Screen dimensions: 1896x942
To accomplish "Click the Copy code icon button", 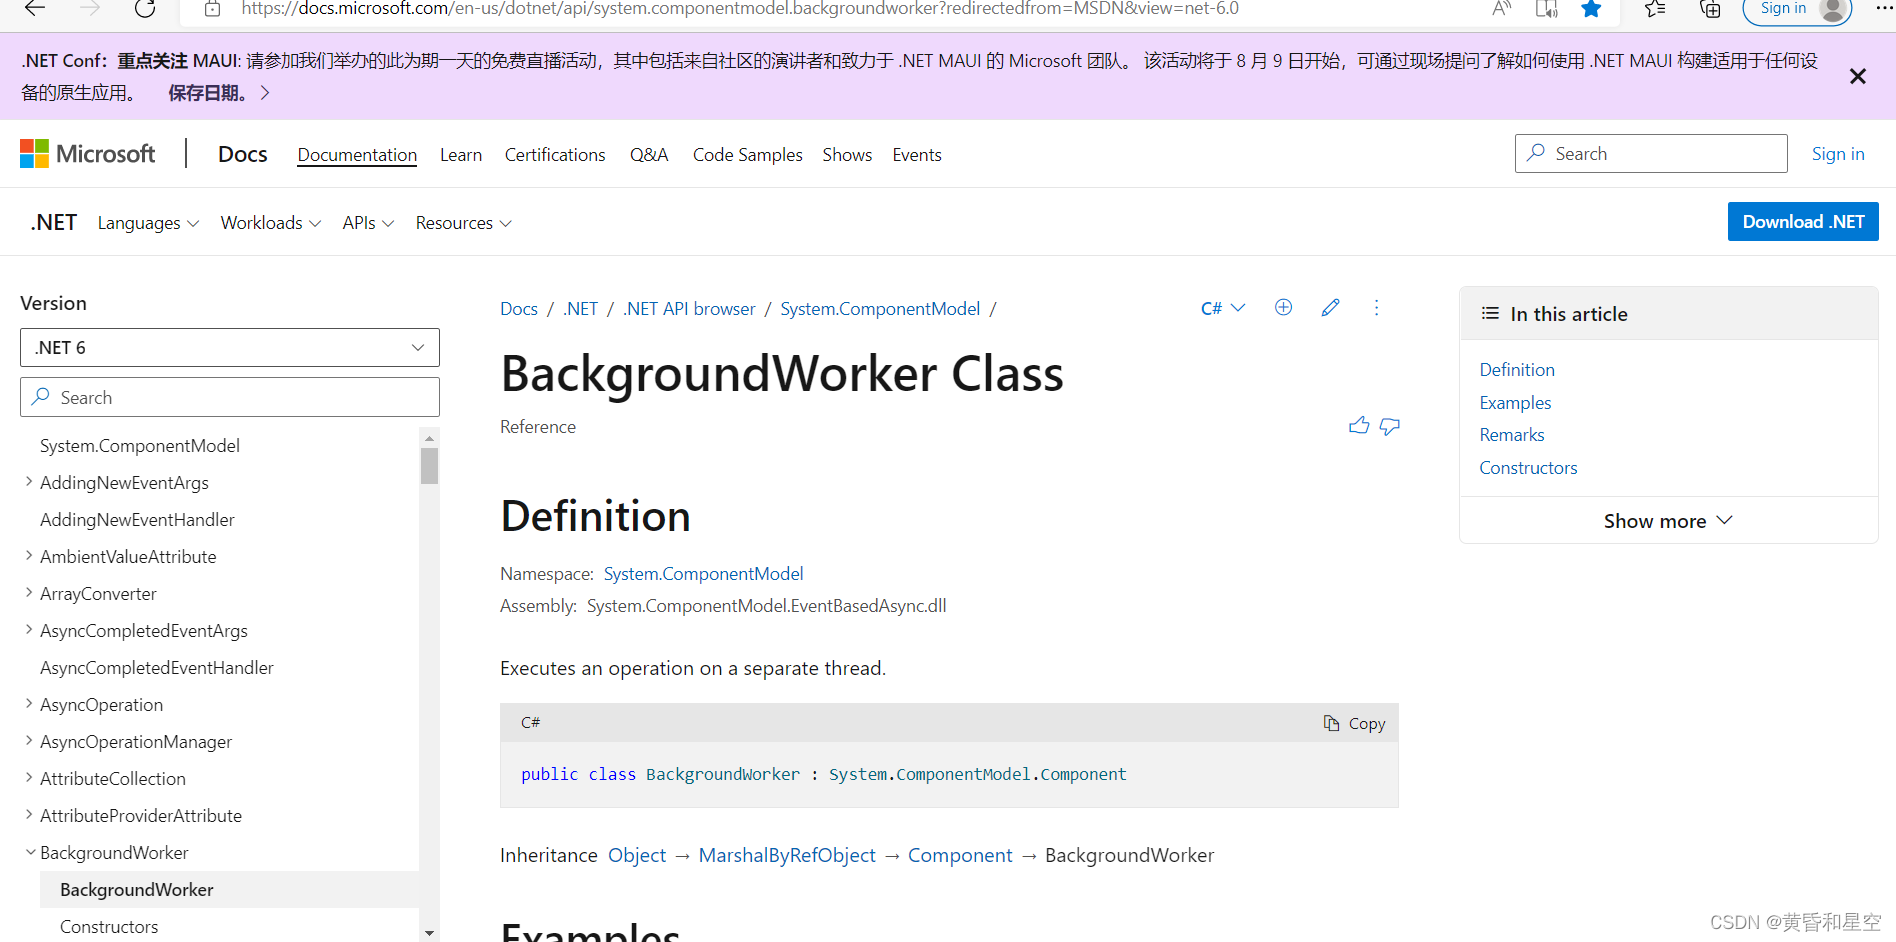I will pyautogui.click(x=1354, y=723).
